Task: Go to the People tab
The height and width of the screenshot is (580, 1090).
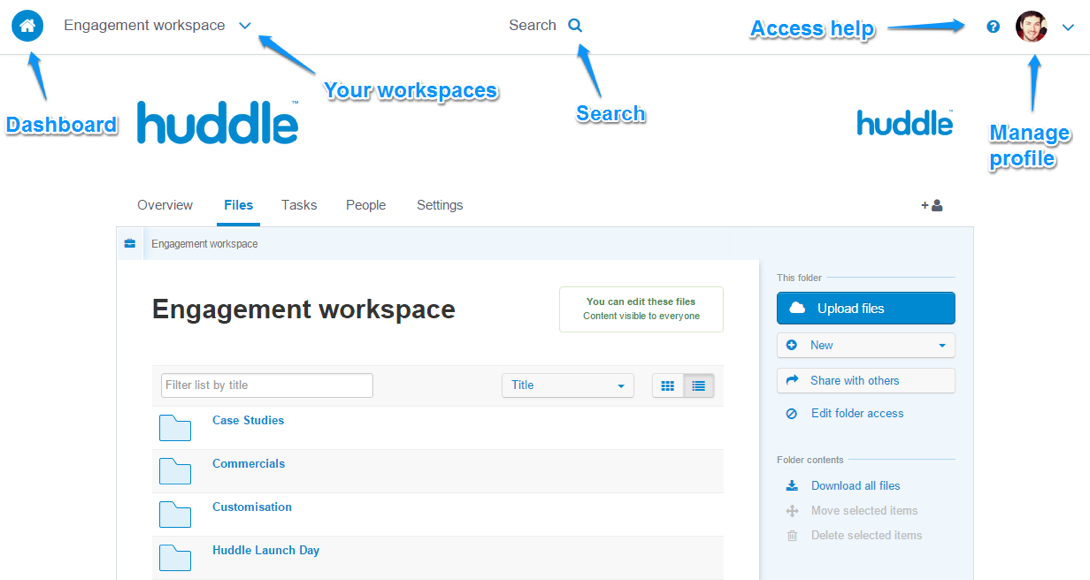Action: (366, 205)
